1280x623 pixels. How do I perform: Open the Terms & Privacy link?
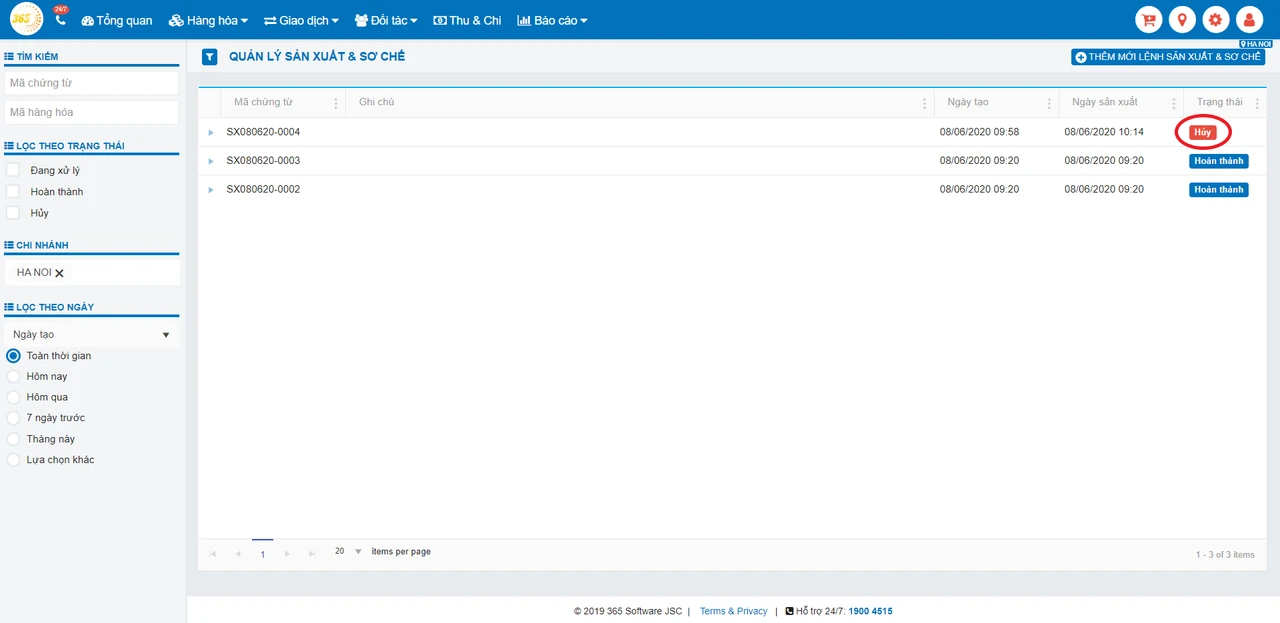click(x=734, y=611)
